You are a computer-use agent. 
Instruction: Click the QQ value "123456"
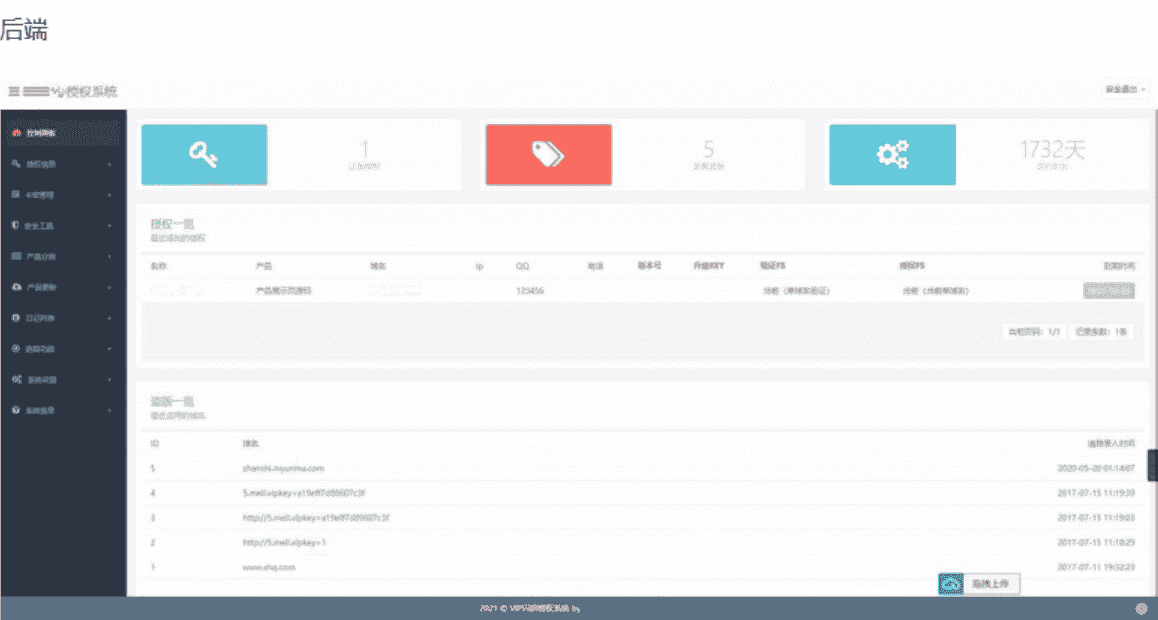[530, 291]
